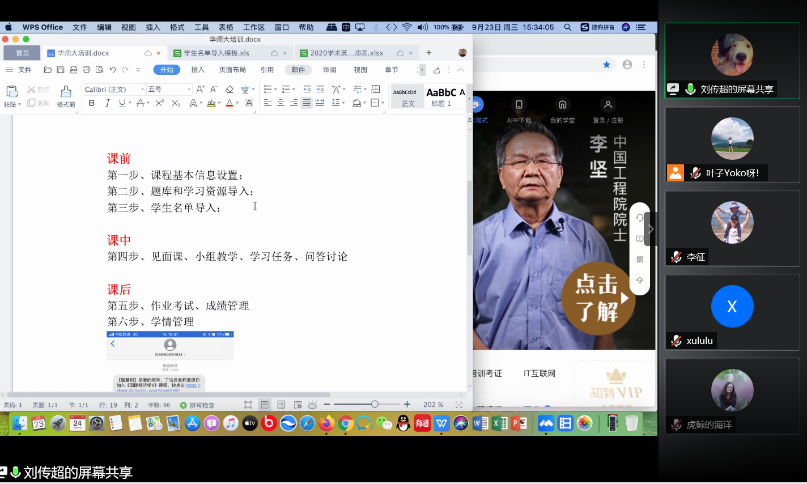This screenshot has width=807, height=484.
Task: Click the undo arrow in quick toolbar
Action: click(112, 70)
